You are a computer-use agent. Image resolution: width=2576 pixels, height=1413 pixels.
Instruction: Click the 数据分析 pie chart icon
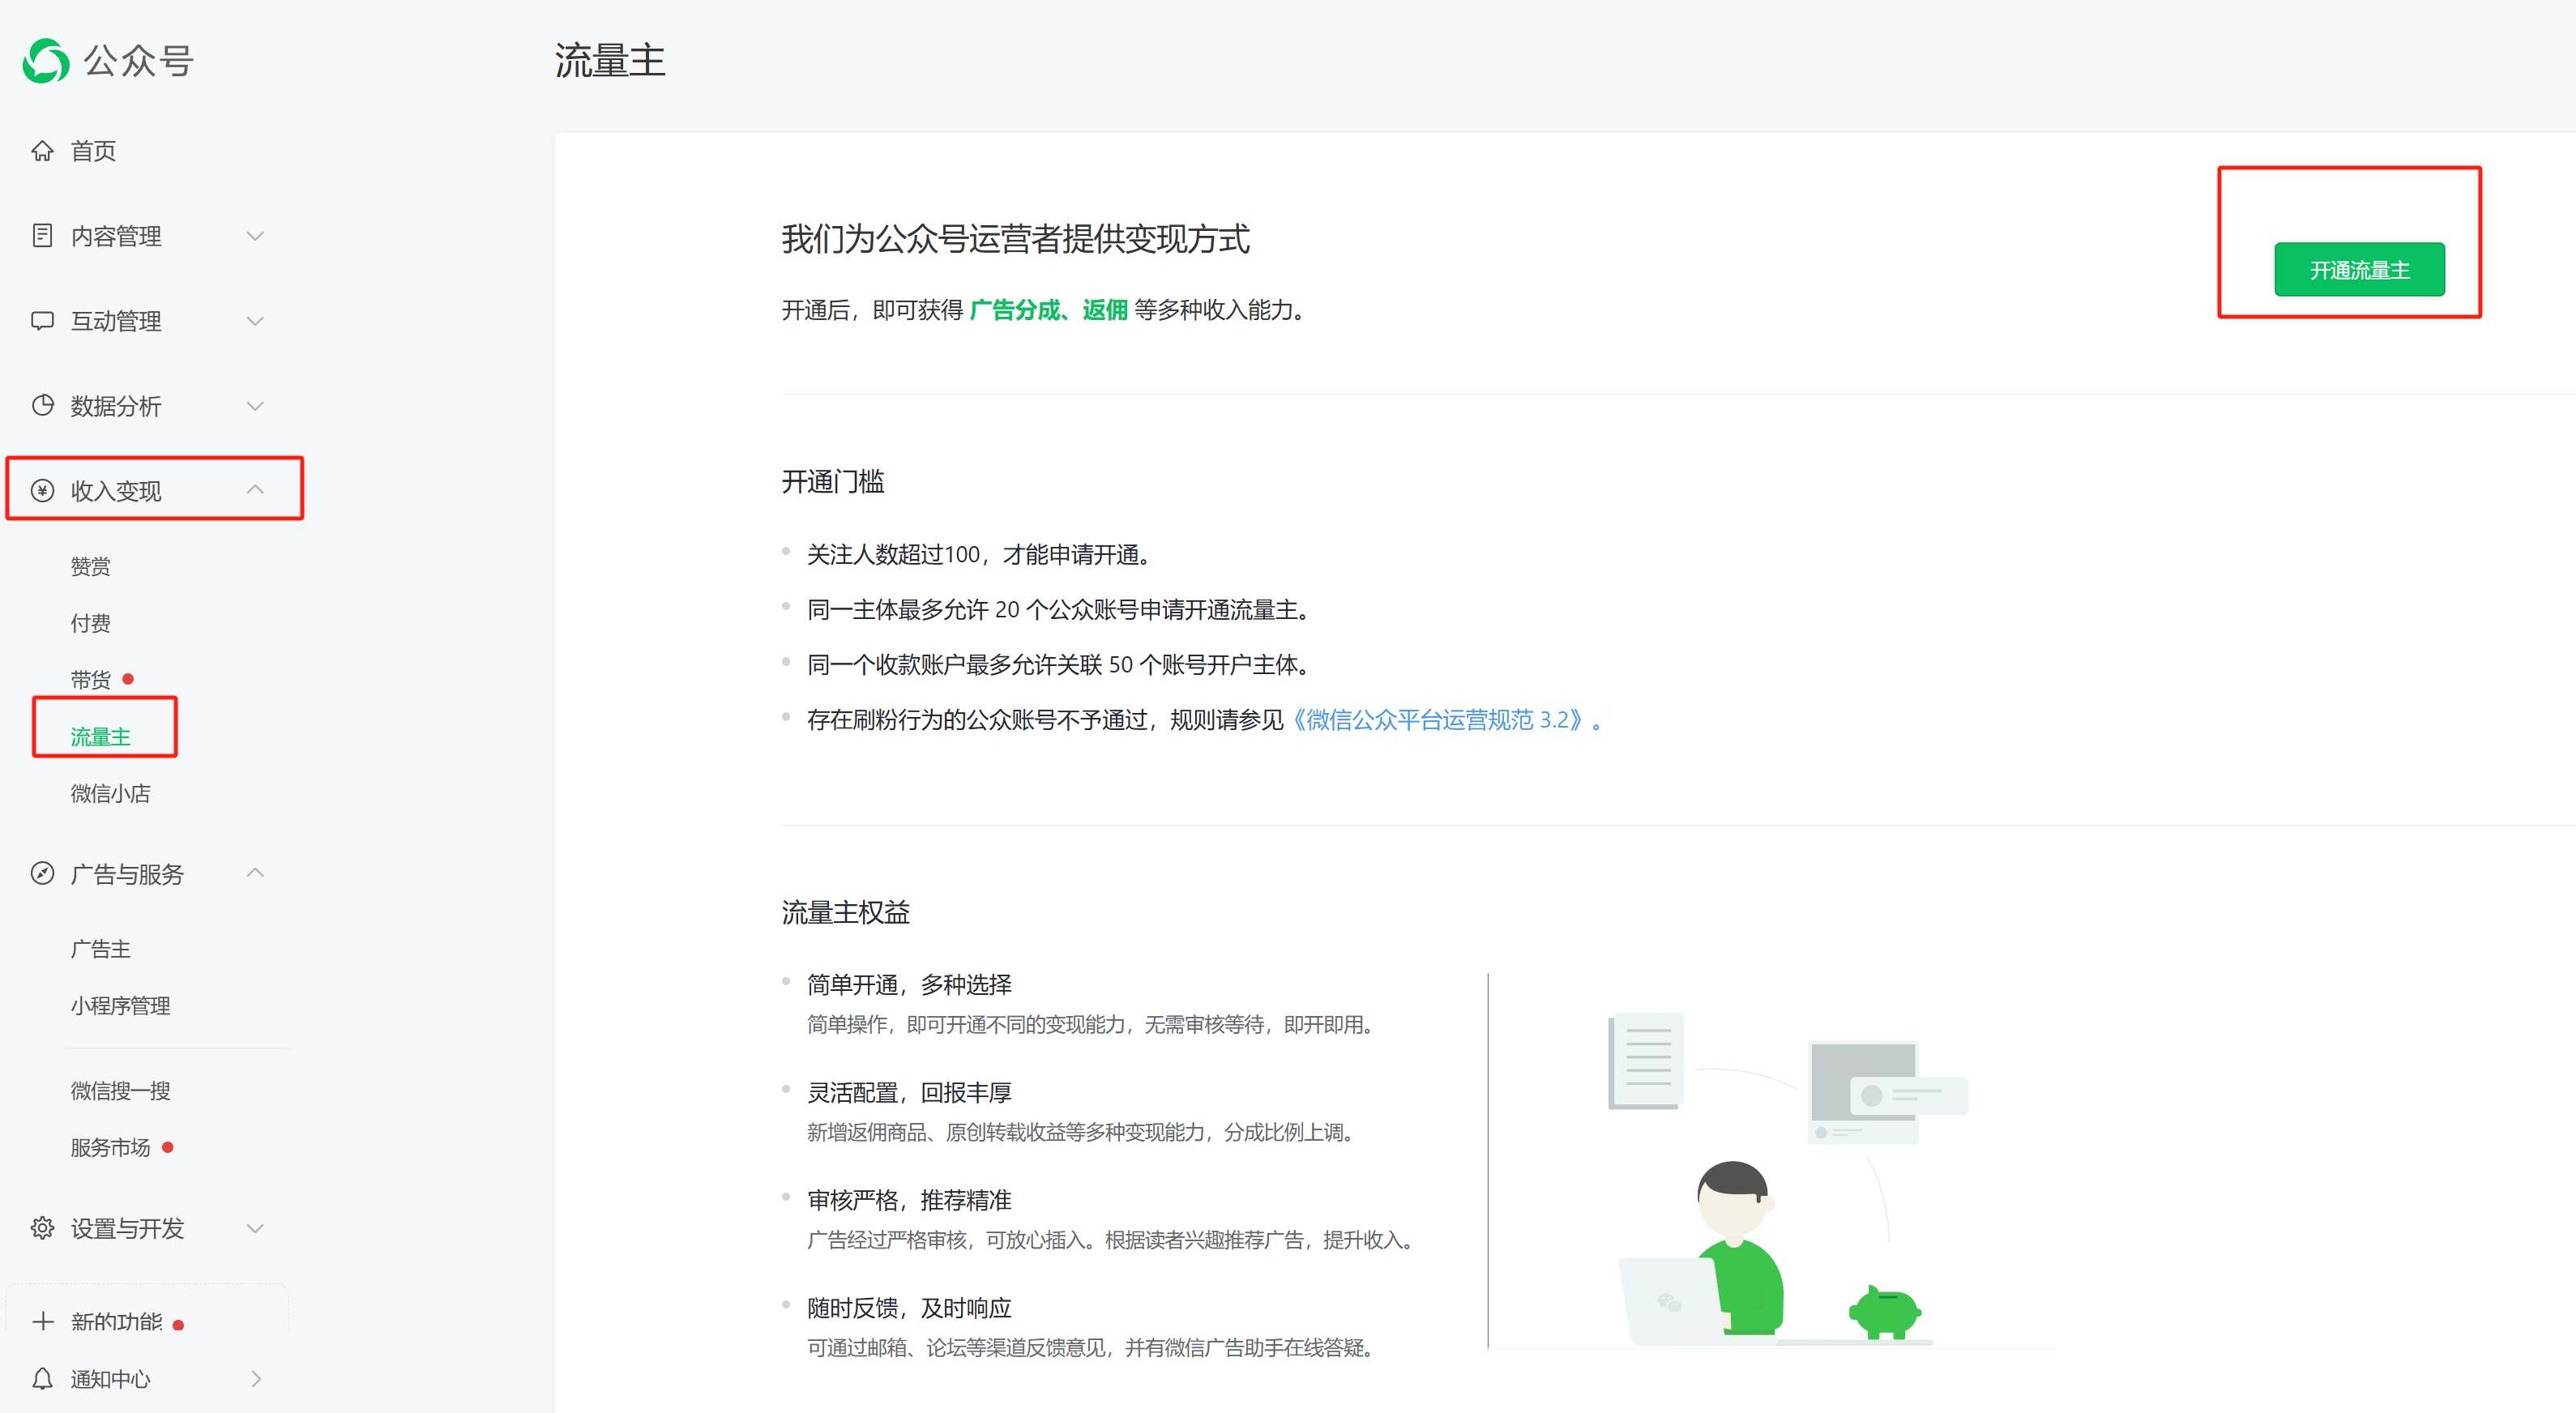[x=43, y=406]
